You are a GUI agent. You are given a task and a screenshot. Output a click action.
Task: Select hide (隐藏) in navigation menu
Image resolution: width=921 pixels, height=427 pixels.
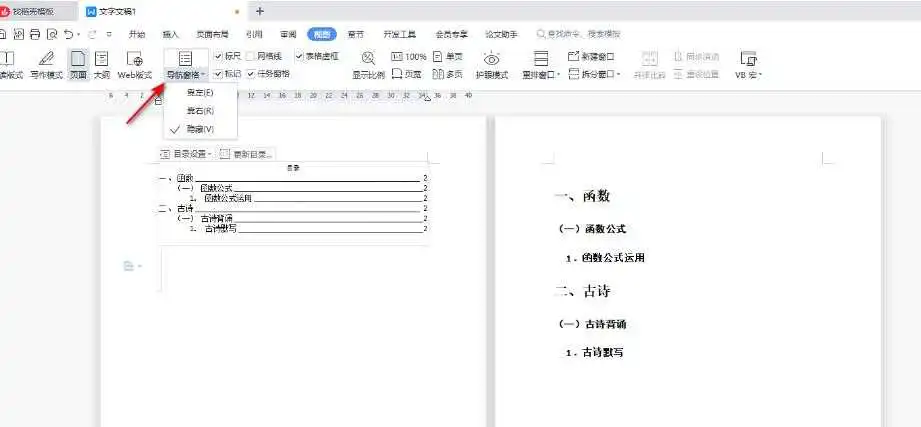(200, 129)
